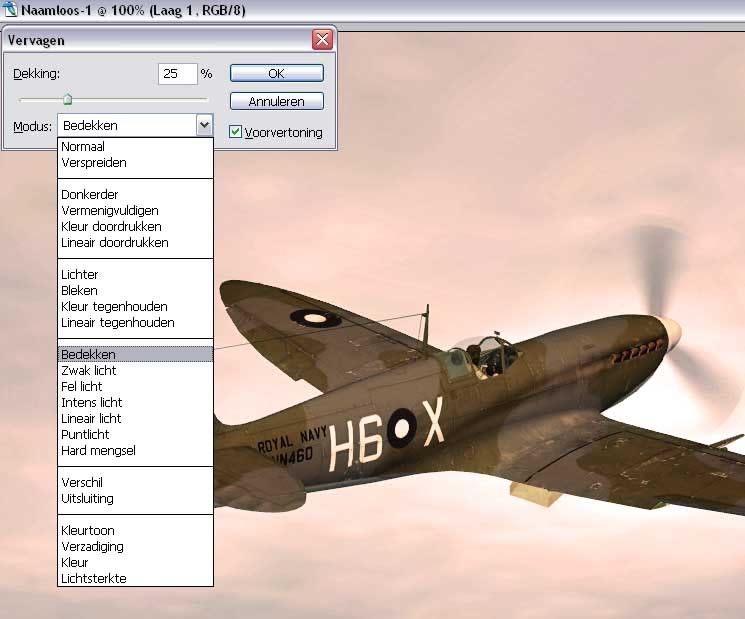Select Verschil blend mode

pos(135,482)
